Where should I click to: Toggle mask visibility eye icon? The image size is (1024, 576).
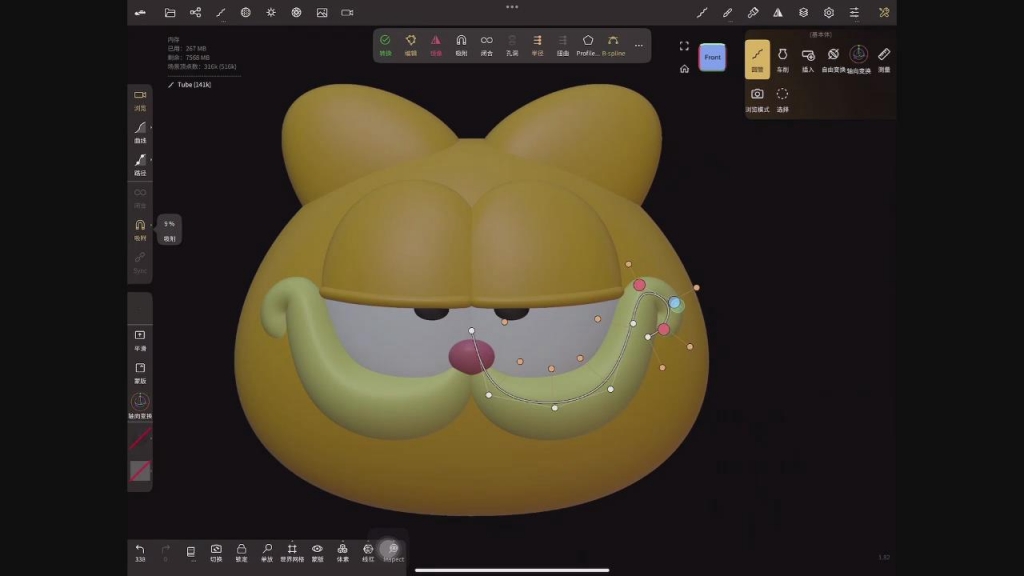point(317,552)
